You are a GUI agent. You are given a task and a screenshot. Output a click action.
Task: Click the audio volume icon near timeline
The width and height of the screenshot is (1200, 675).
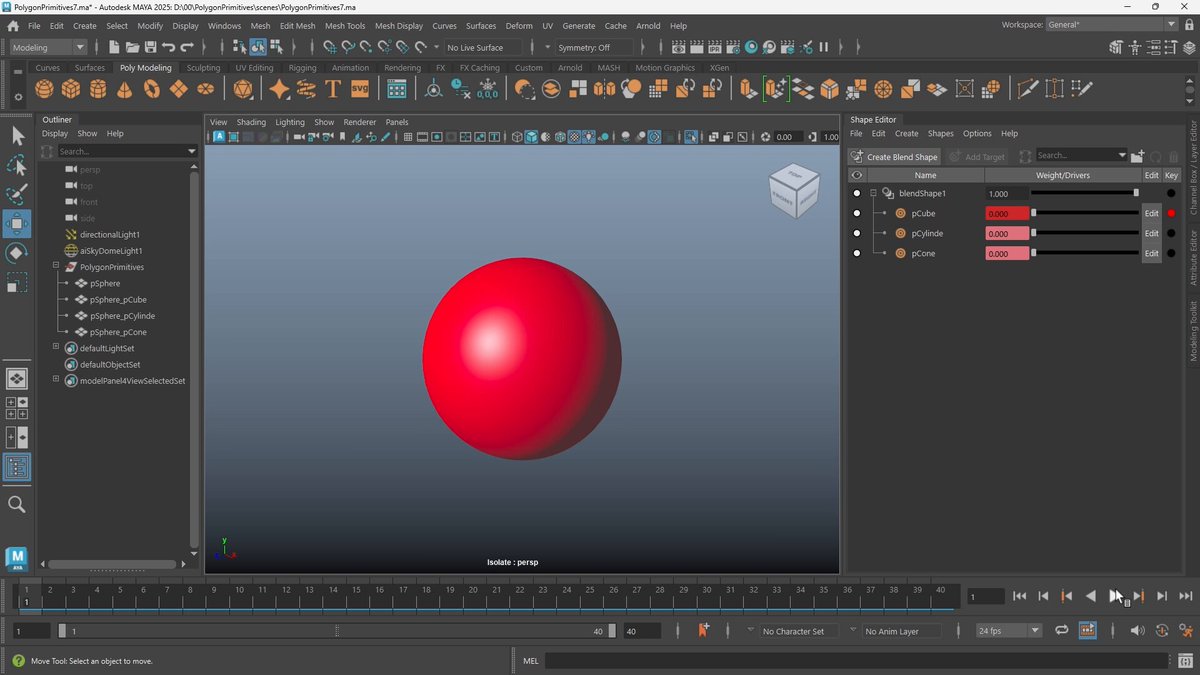click(x=1137, y=631)
